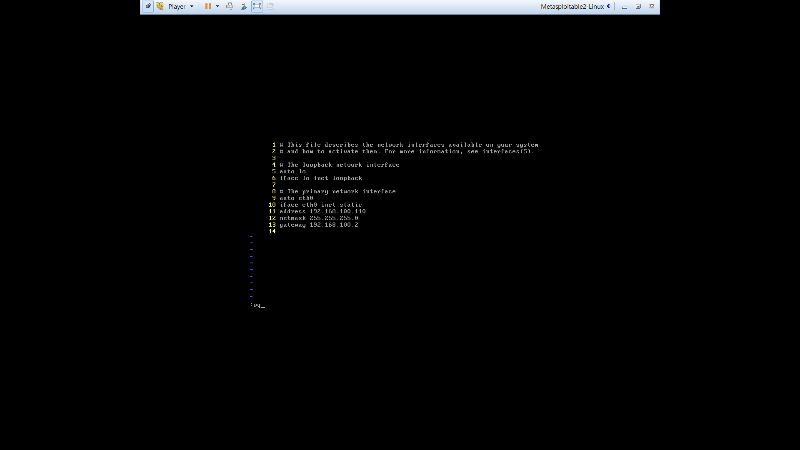Toggle full screen mode icon
This screenshot has width=800, height=450.
(257, 6)
